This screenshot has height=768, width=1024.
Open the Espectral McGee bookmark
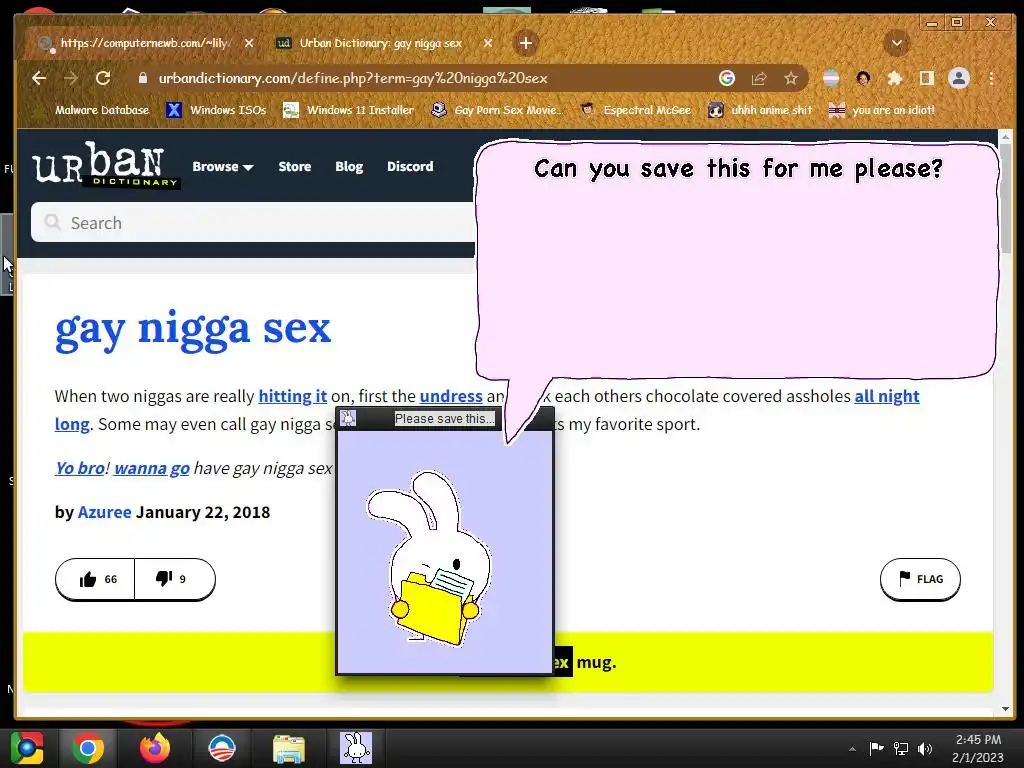point(635,110)
